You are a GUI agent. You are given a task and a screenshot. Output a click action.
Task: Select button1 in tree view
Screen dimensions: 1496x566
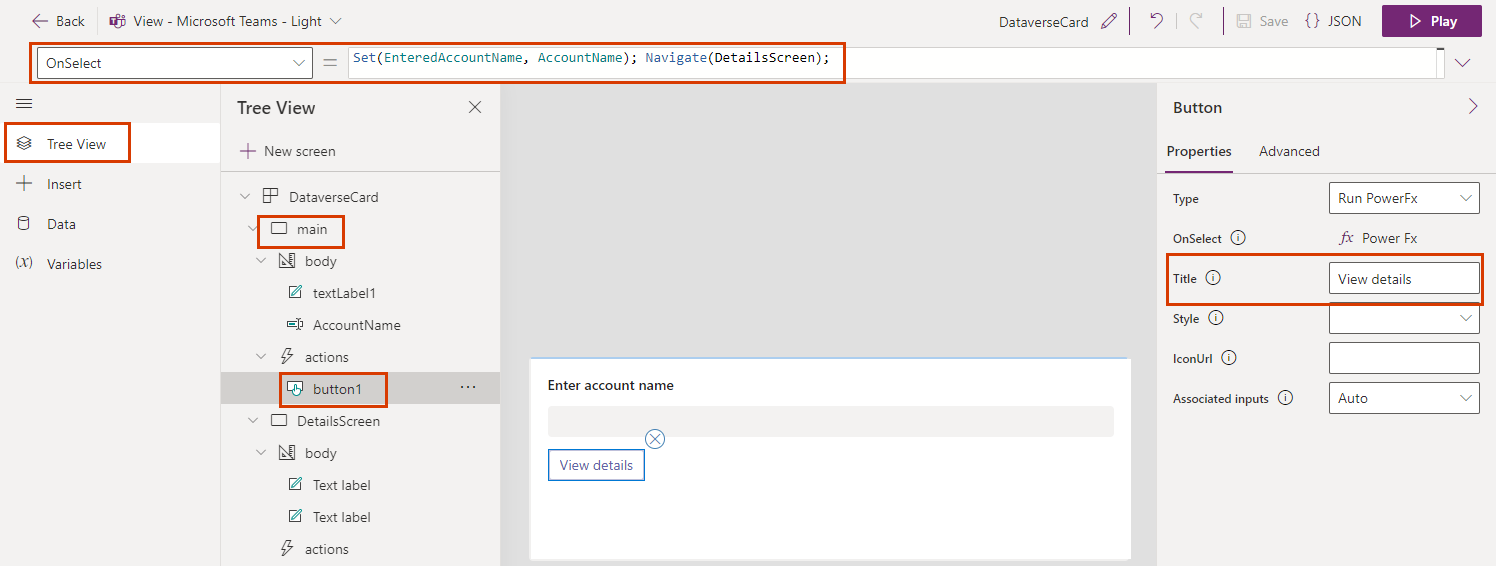[336, 389]
